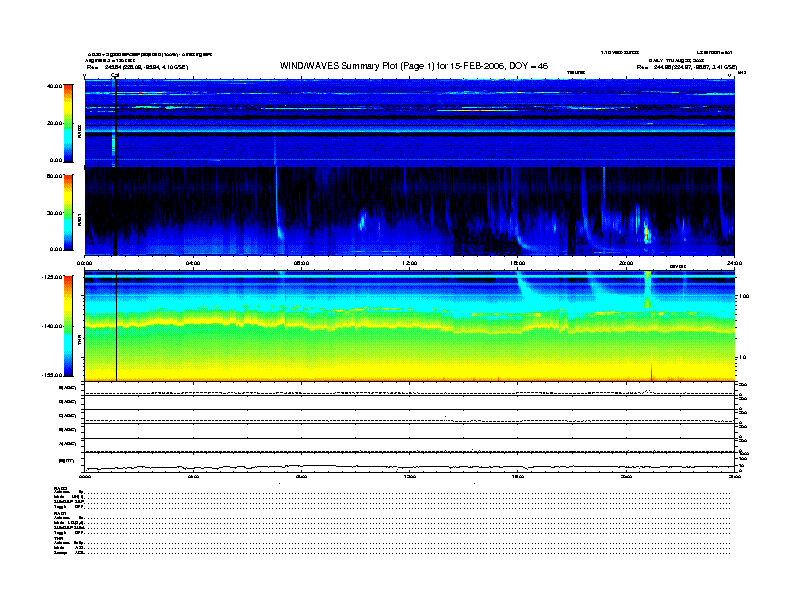Click the red spike at TNR panel bottom
Viewport: 792px width, 612px height.
coord(651,371)
